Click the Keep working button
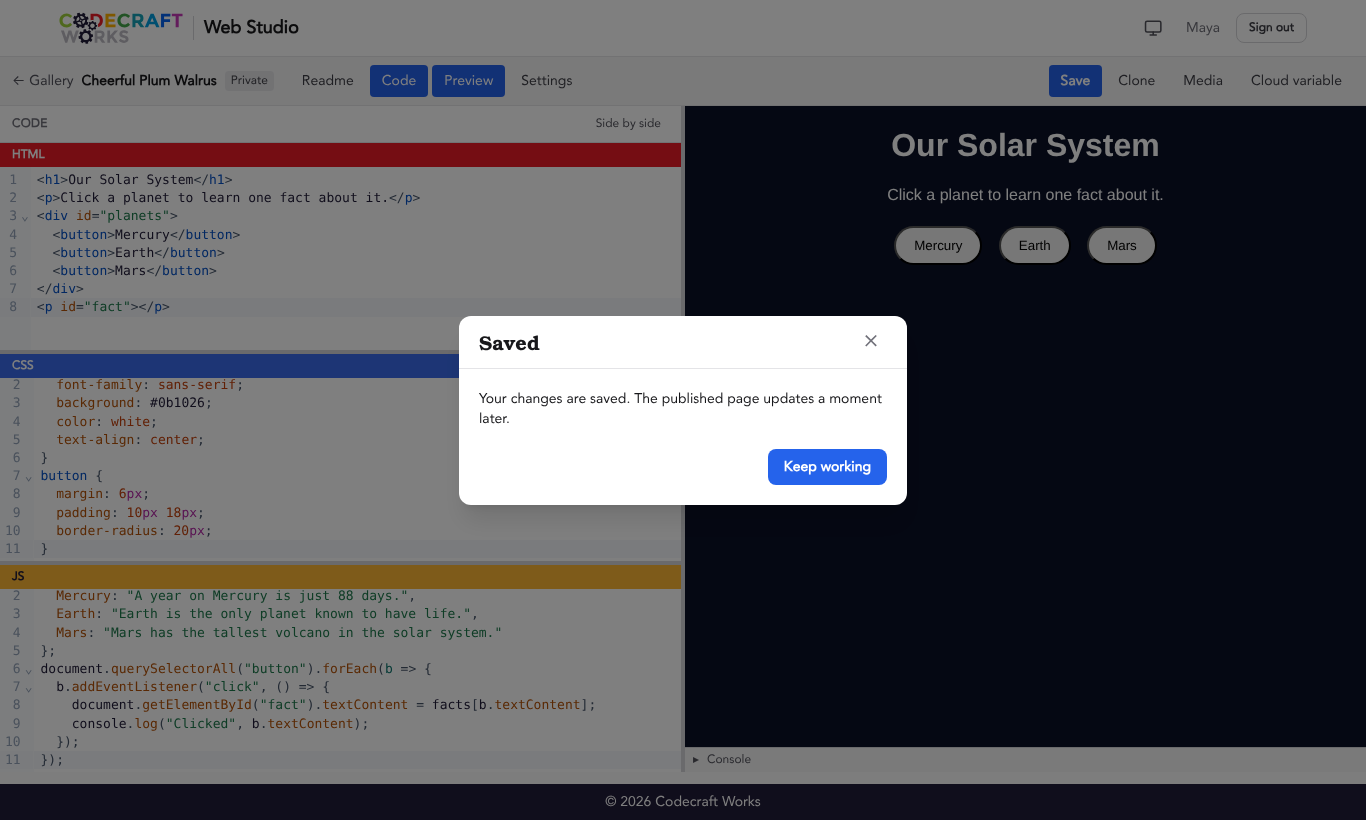The width and height of the screenshot is (1366, 820). [827, 467]
